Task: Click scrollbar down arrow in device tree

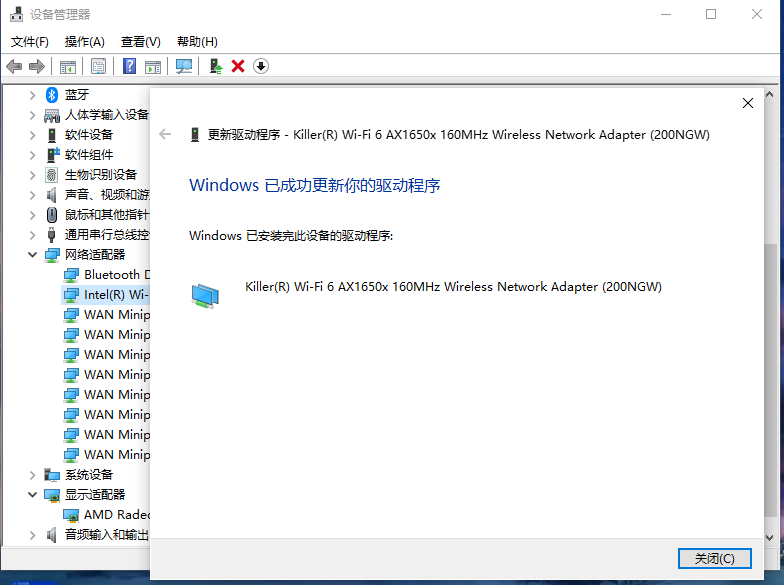Action: (770, 538)
